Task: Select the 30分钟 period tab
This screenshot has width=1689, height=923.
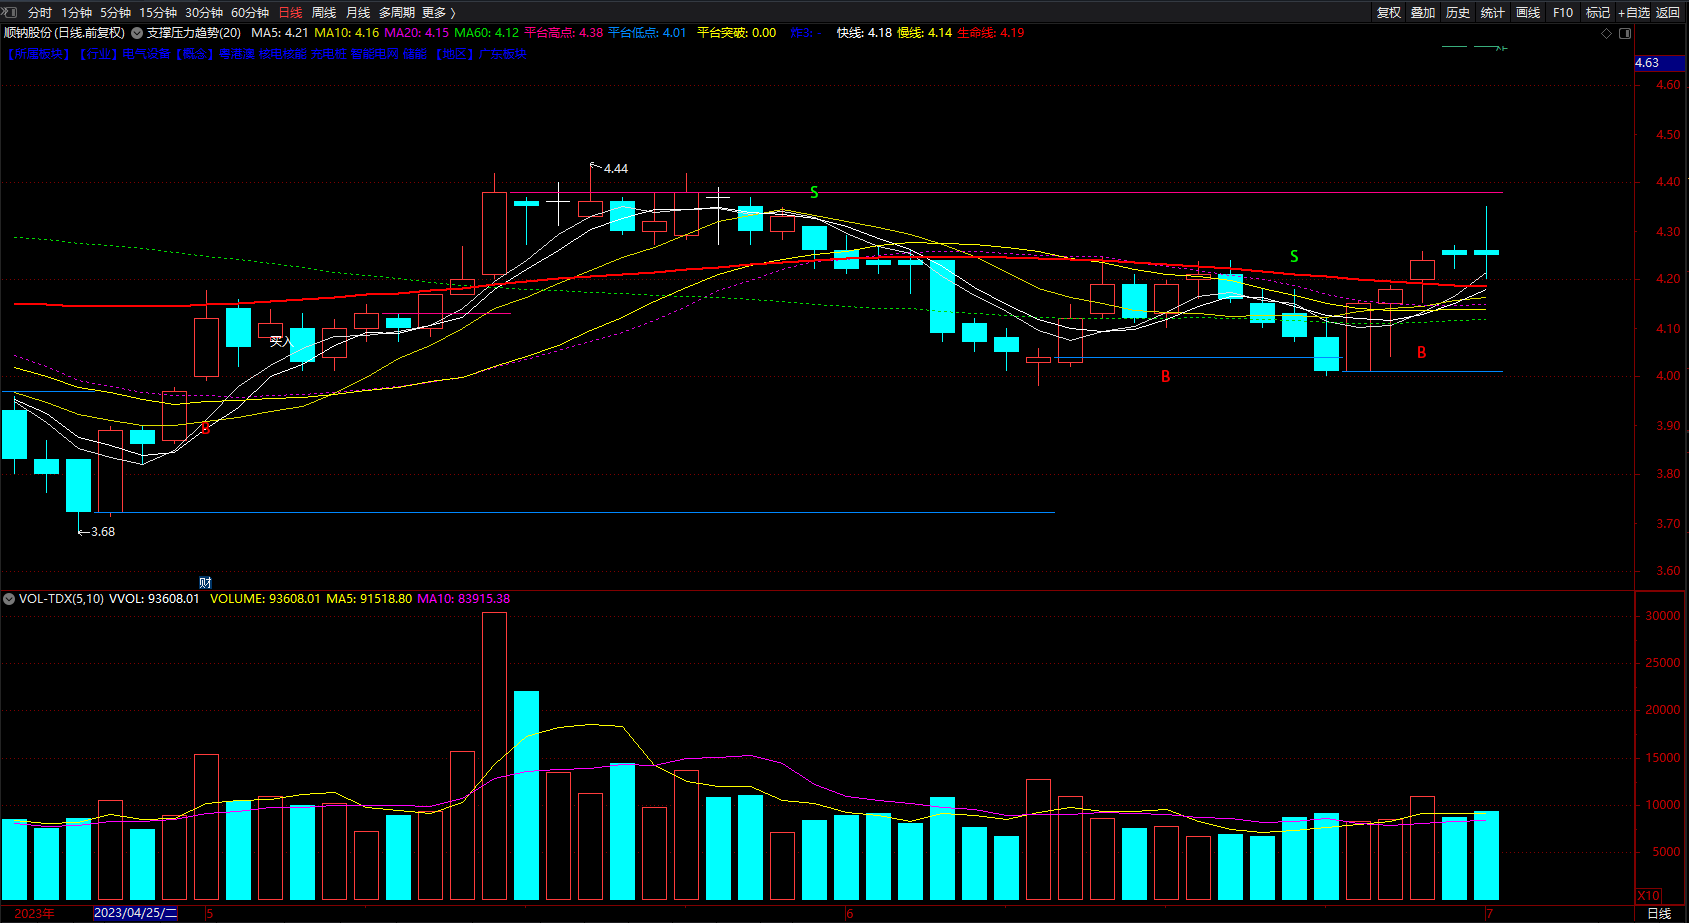Action: point(204,12)
